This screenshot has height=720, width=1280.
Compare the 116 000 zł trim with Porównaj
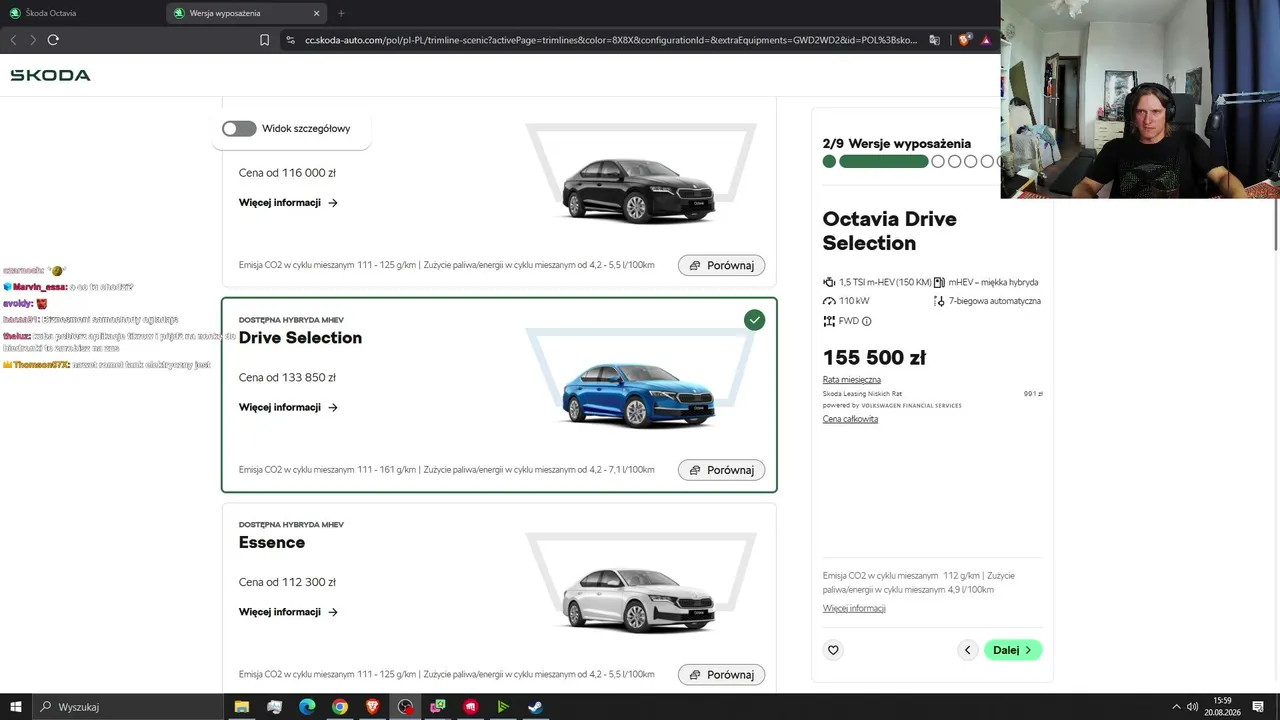pos(722,265)
